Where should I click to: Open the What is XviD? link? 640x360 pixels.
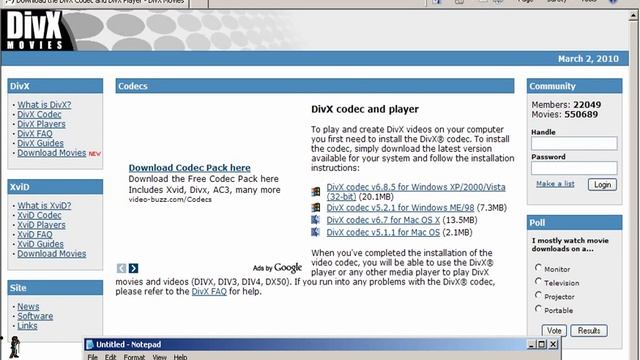pos(44,205)
